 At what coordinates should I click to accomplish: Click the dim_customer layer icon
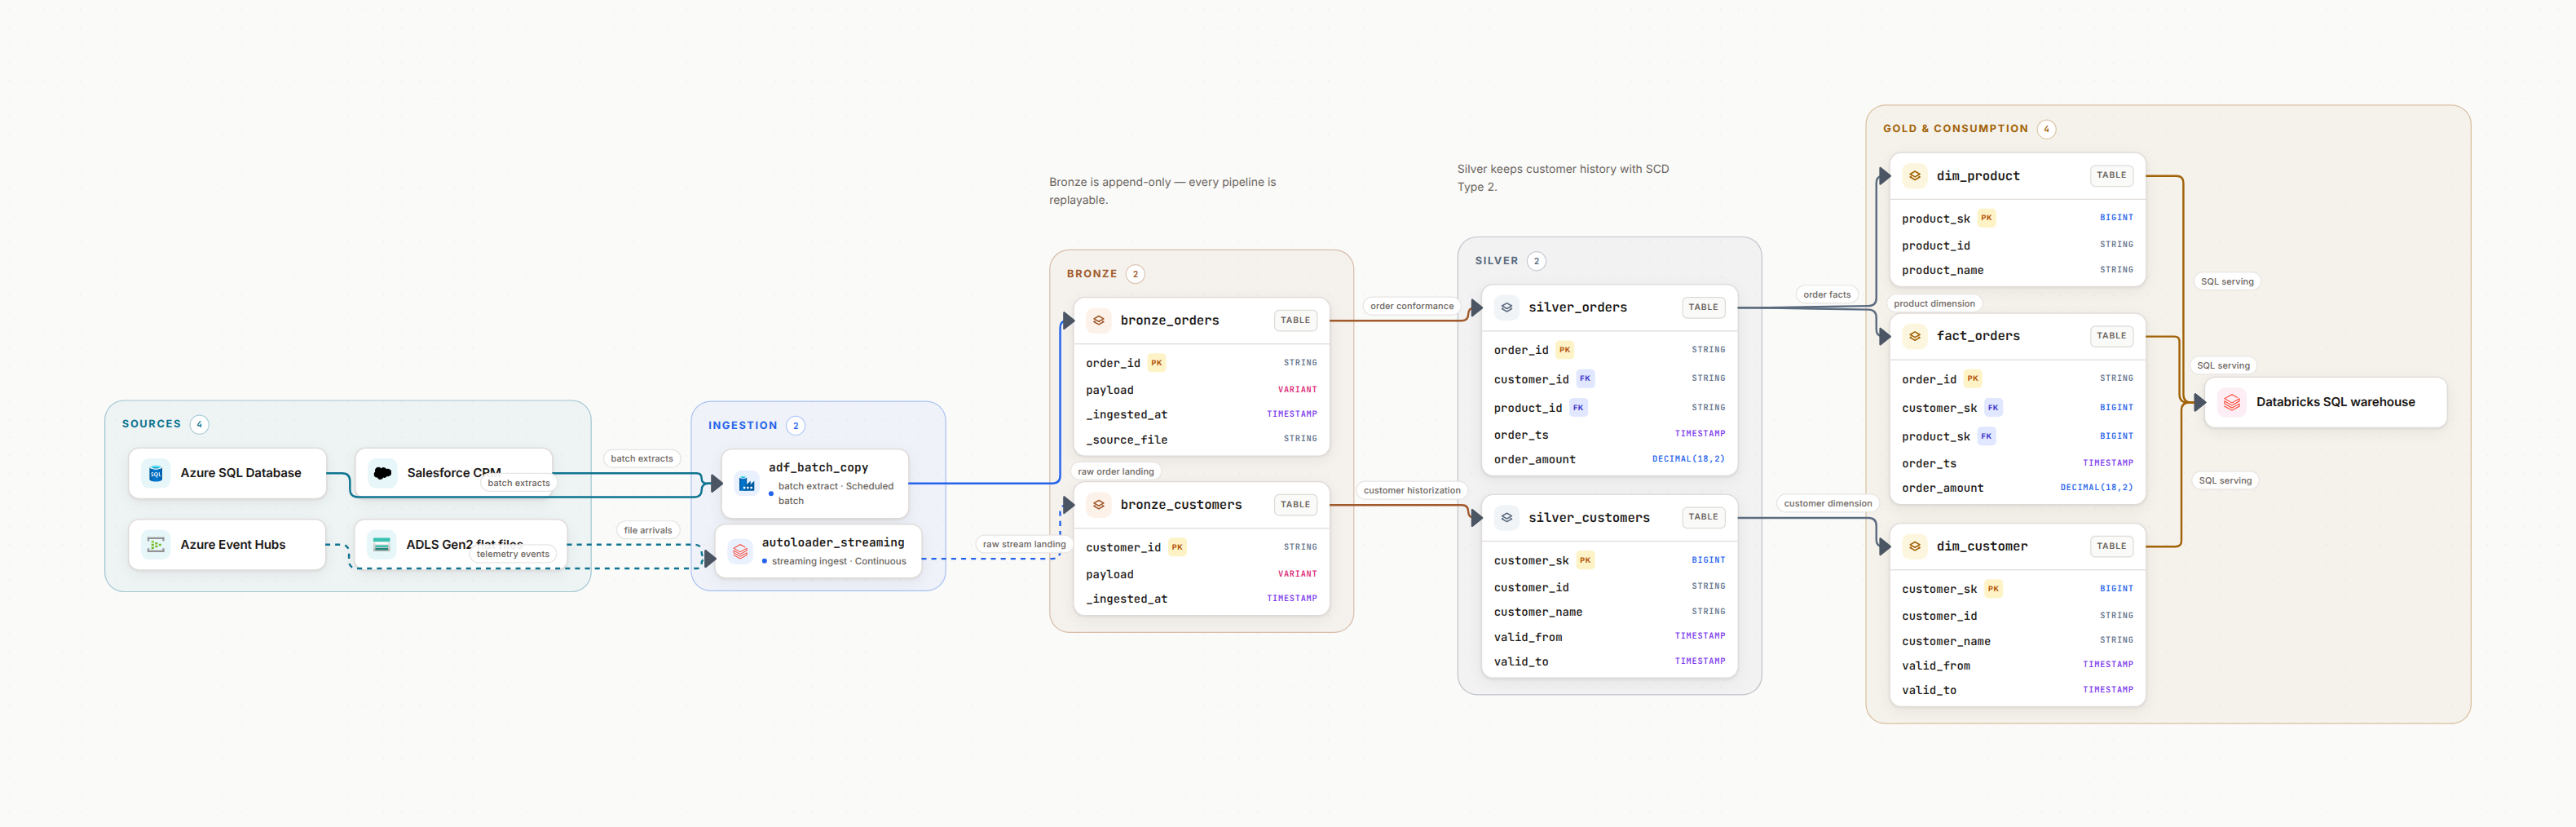tap(1915, 546)
